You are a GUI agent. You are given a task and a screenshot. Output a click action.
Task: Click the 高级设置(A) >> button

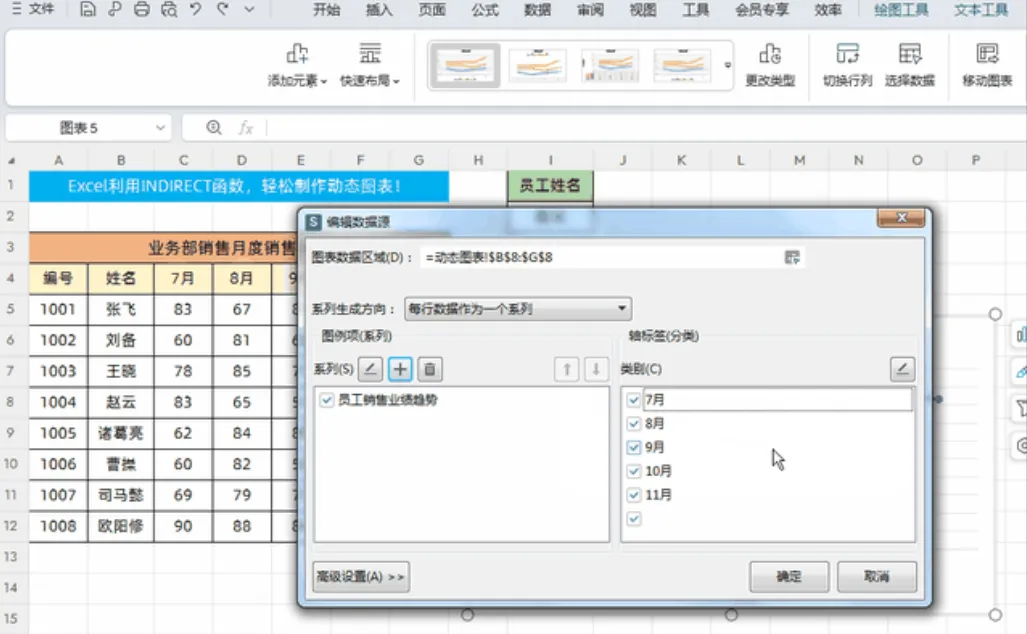(x=361, y=577)
